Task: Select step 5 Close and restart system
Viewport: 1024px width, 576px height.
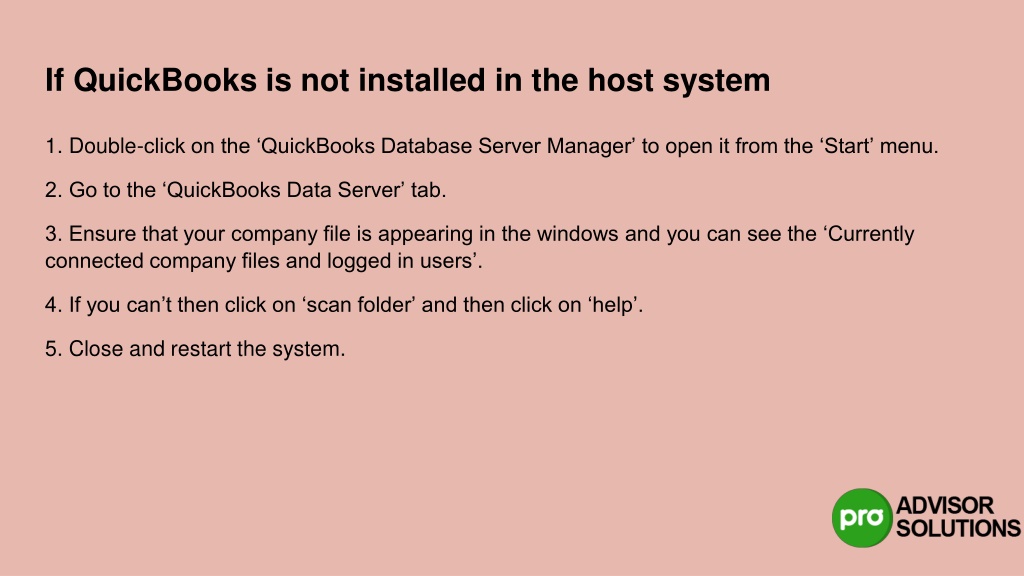Action: pyautogui.click(x=195, y=349)
